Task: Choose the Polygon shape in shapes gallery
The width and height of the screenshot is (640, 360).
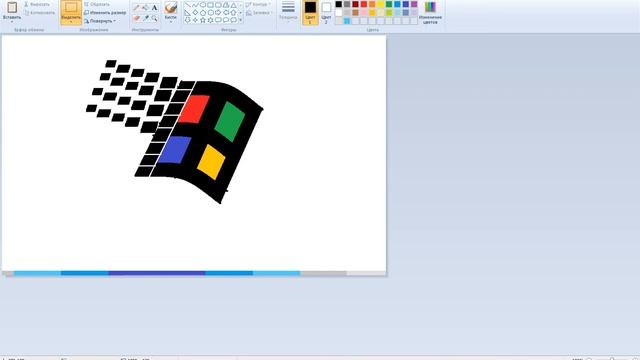Action: 226,5
